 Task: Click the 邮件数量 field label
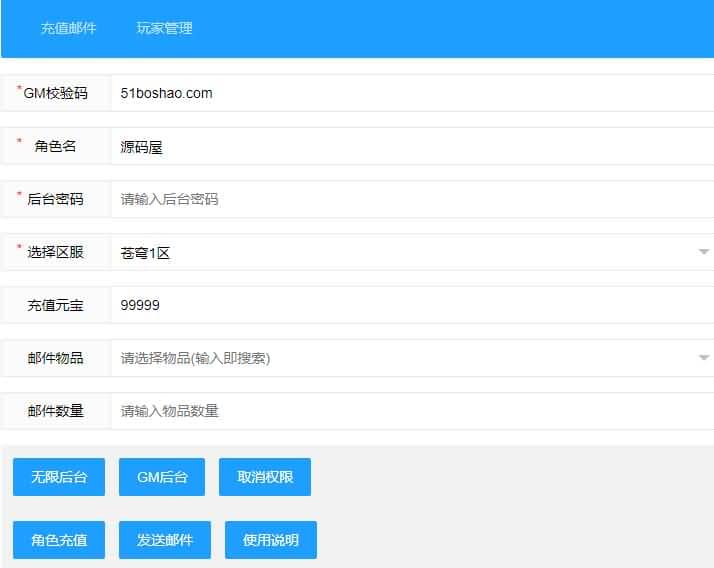pos(55,411)
